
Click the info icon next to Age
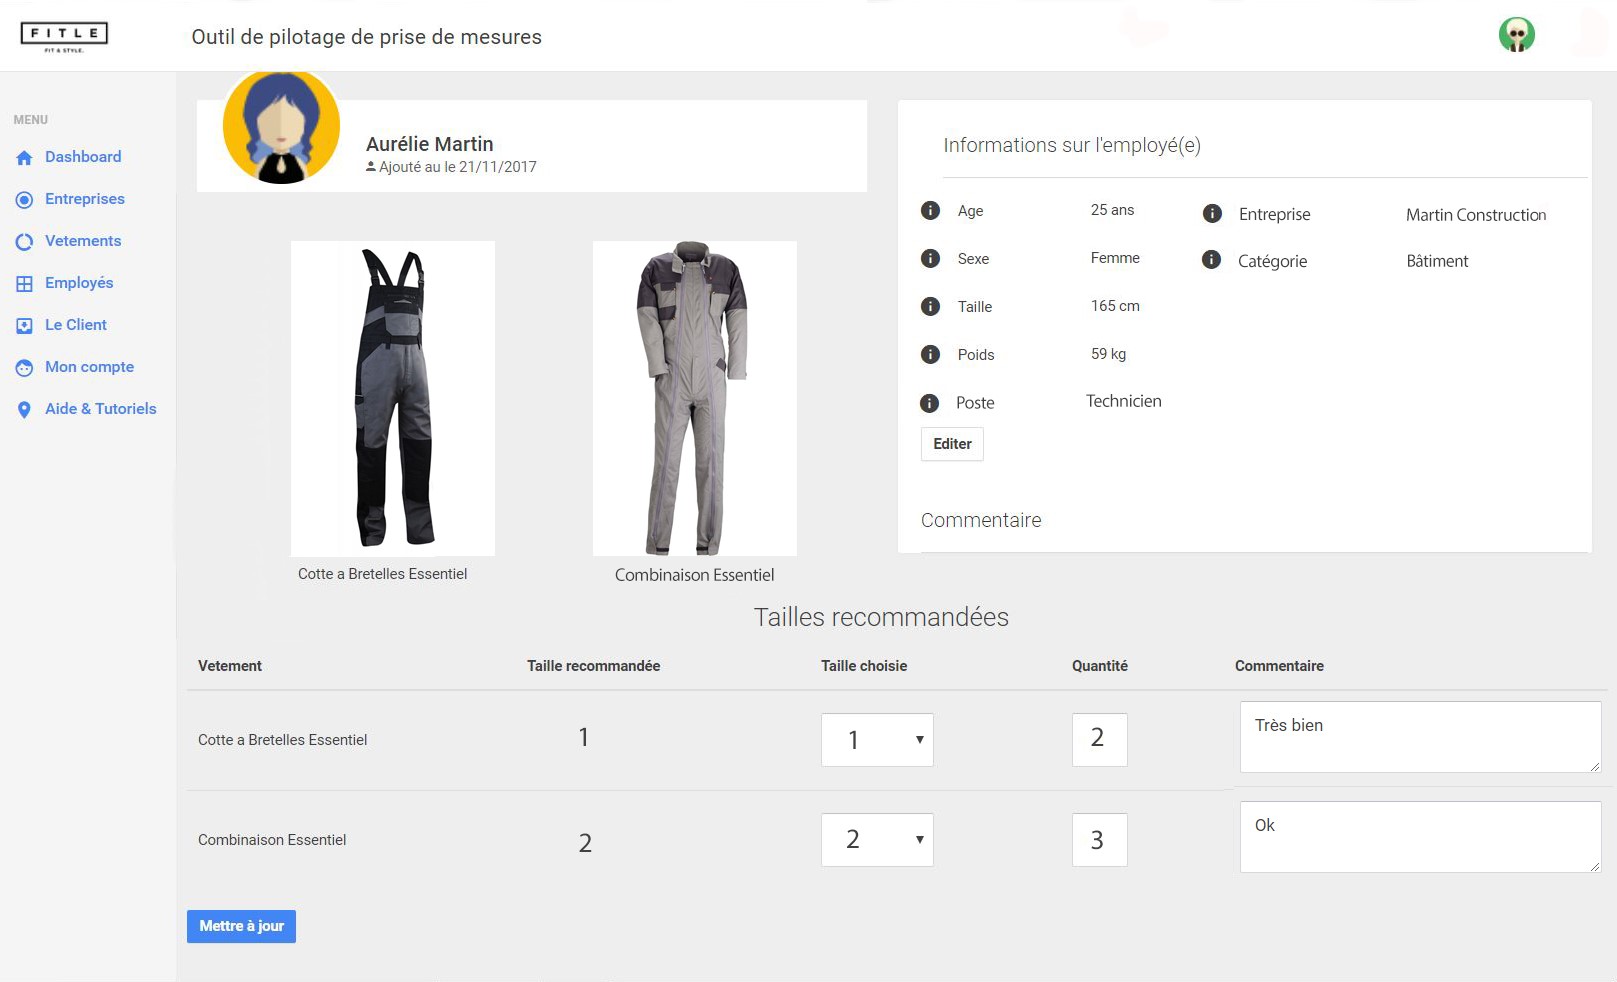(930, 211)
